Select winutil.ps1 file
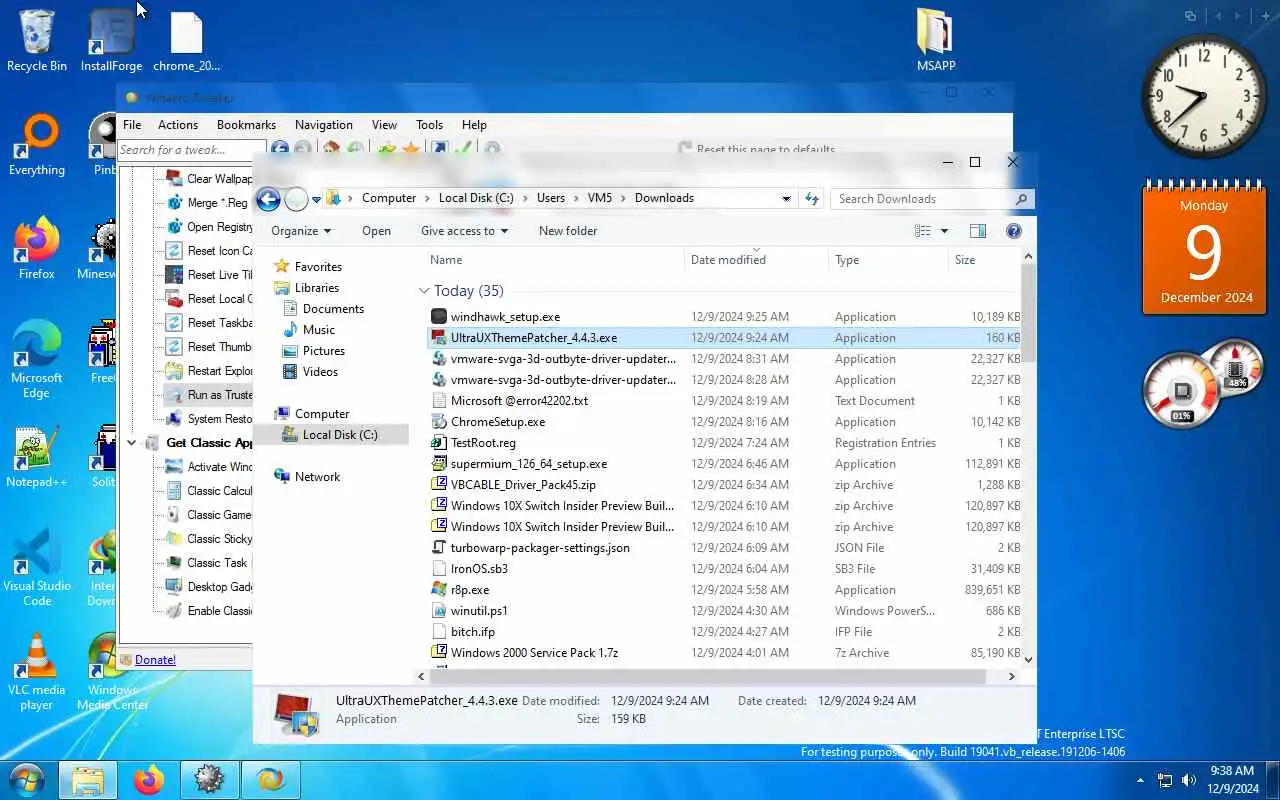This screenshot has height=800, width=1280. tap(479, 611)
